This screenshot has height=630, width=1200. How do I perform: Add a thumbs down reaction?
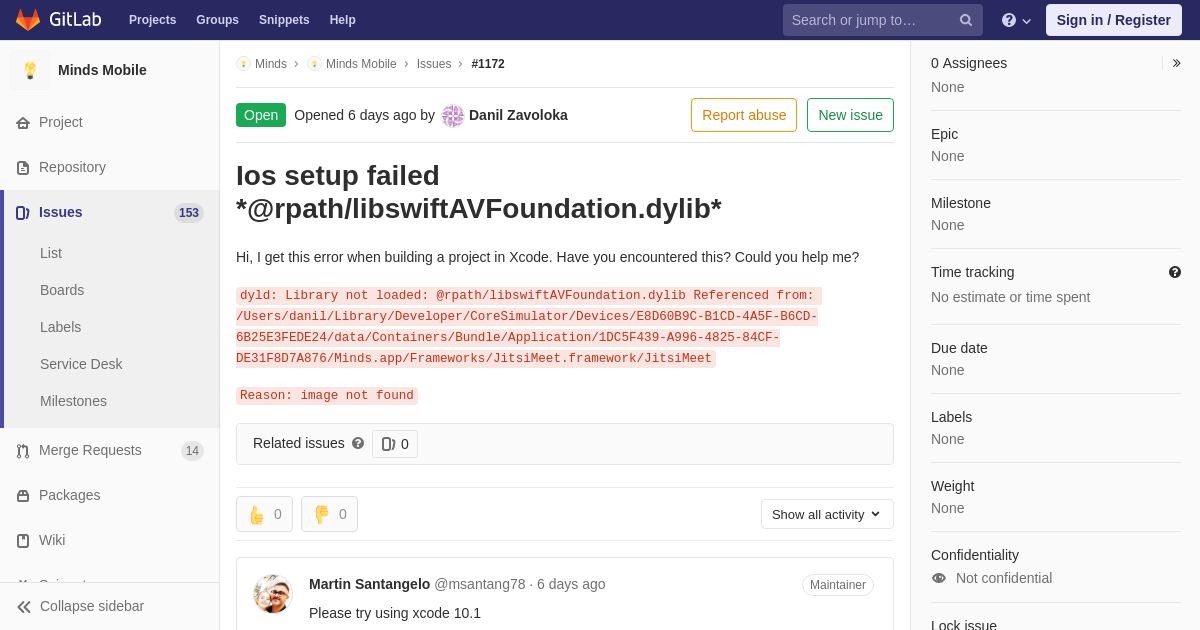329,514
